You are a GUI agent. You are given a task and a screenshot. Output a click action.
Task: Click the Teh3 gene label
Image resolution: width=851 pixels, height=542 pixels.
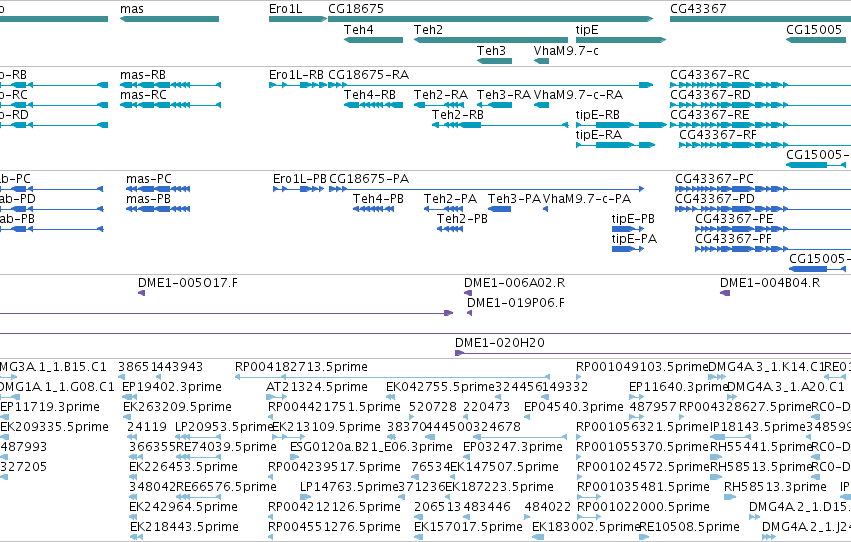point(491,51)
